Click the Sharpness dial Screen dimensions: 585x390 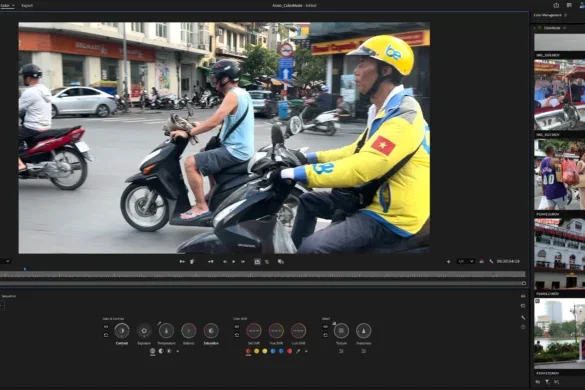[363, 331]
